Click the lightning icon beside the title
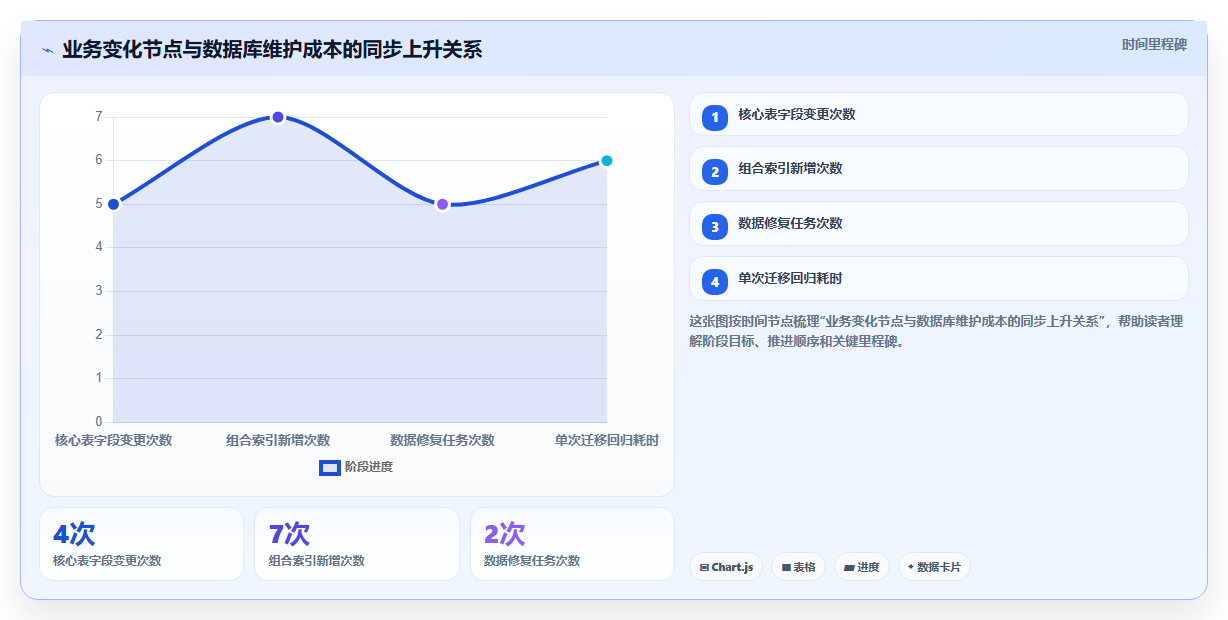Viewport: 1228px width, 620px height. [x=47, y=50]
